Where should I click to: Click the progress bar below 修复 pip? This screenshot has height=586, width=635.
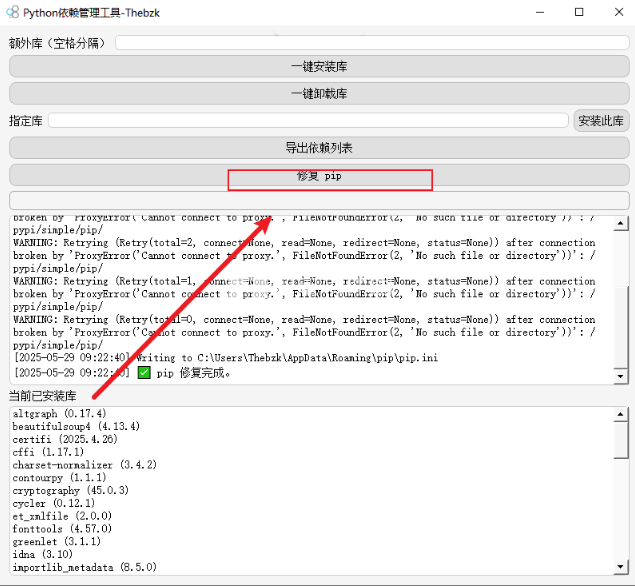(319, 201)
